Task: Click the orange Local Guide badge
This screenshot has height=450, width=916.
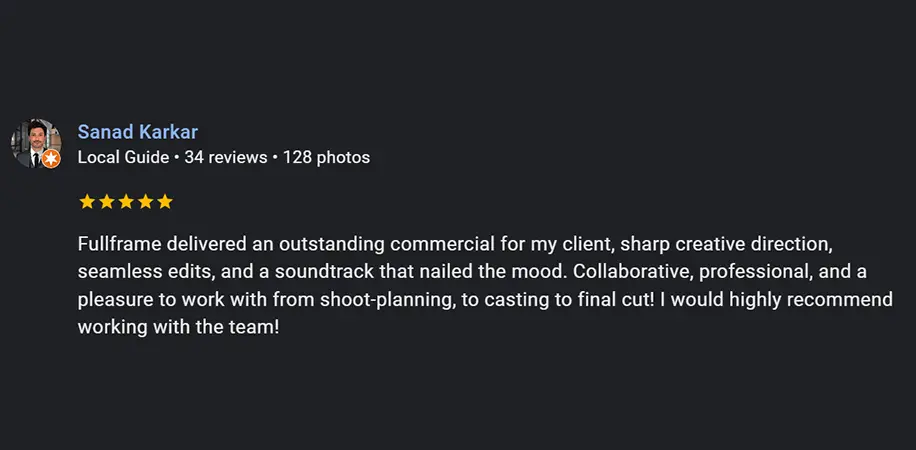Action: pos(51,158)
